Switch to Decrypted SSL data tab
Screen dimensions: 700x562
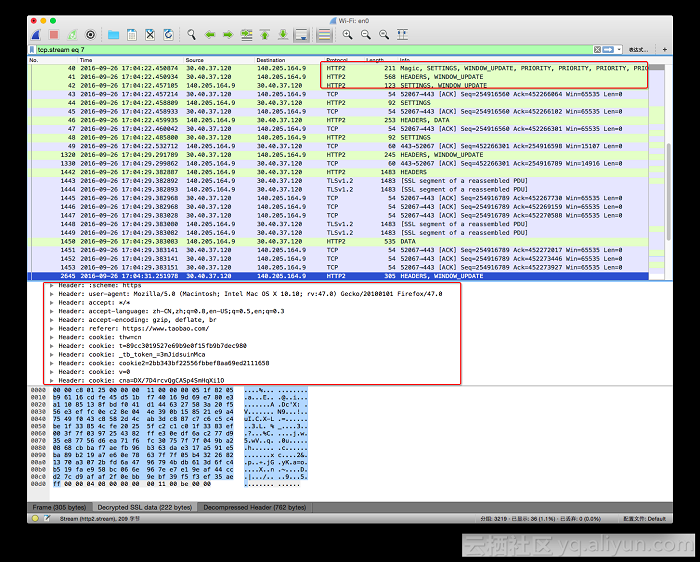point(145,507)
